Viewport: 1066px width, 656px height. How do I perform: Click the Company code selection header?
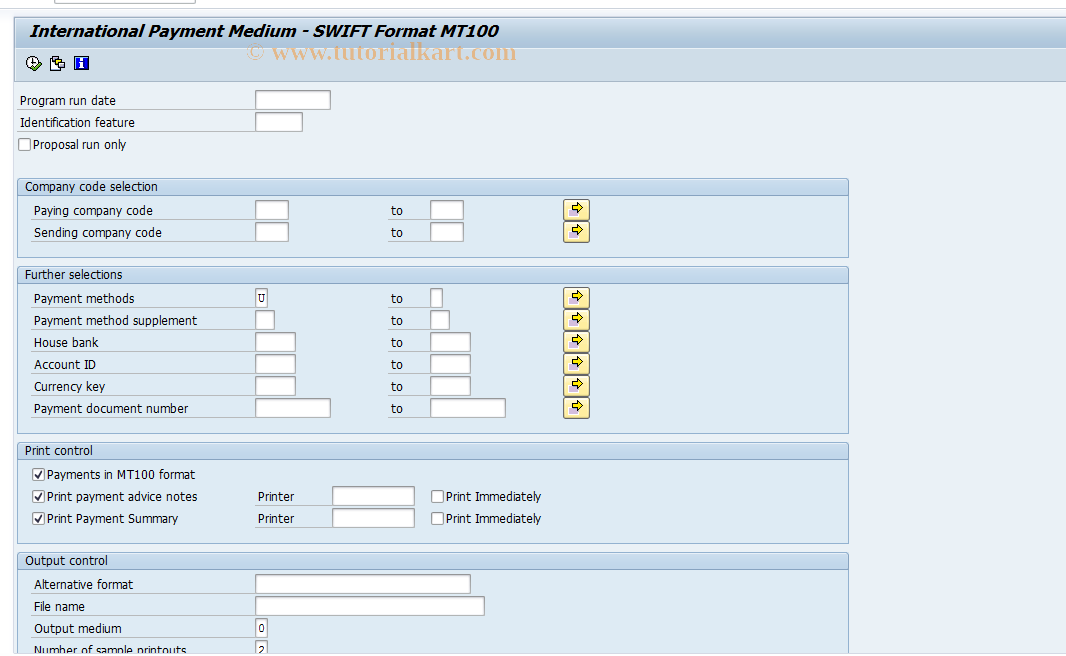tap(91, 186)
